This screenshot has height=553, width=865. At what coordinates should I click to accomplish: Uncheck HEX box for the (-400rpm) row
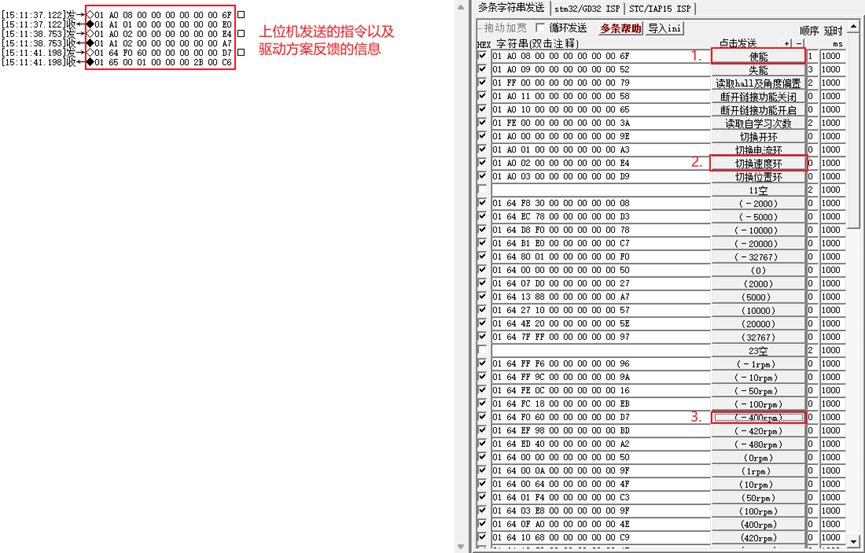[x=483, y=417]
